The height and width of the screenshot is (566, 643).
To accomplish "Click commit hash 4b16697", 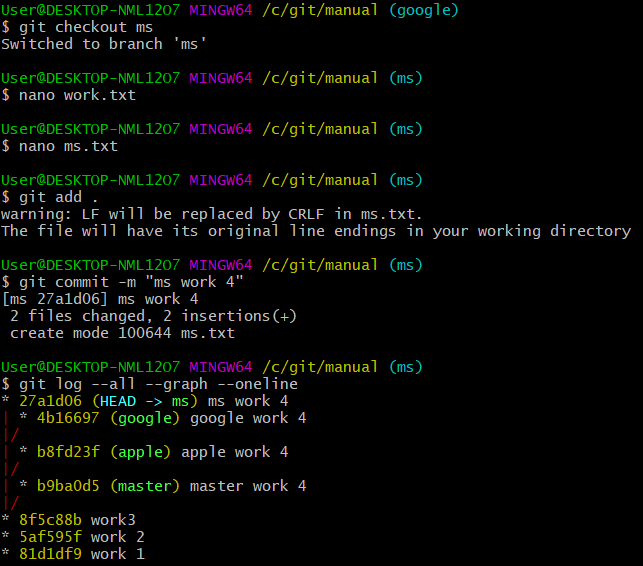I will (x=68, y=418).
